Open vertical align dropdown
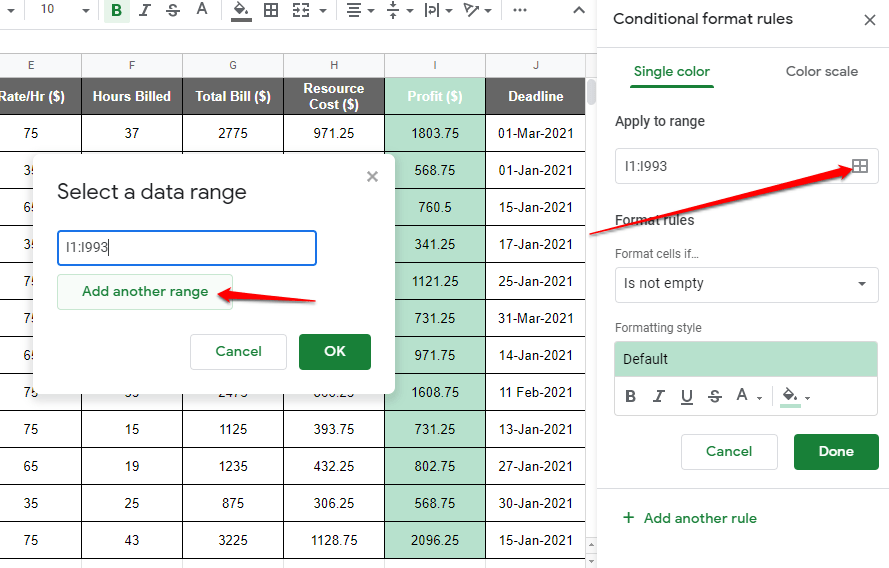Viewport: 889px width, 568px height. coord(399,10)
